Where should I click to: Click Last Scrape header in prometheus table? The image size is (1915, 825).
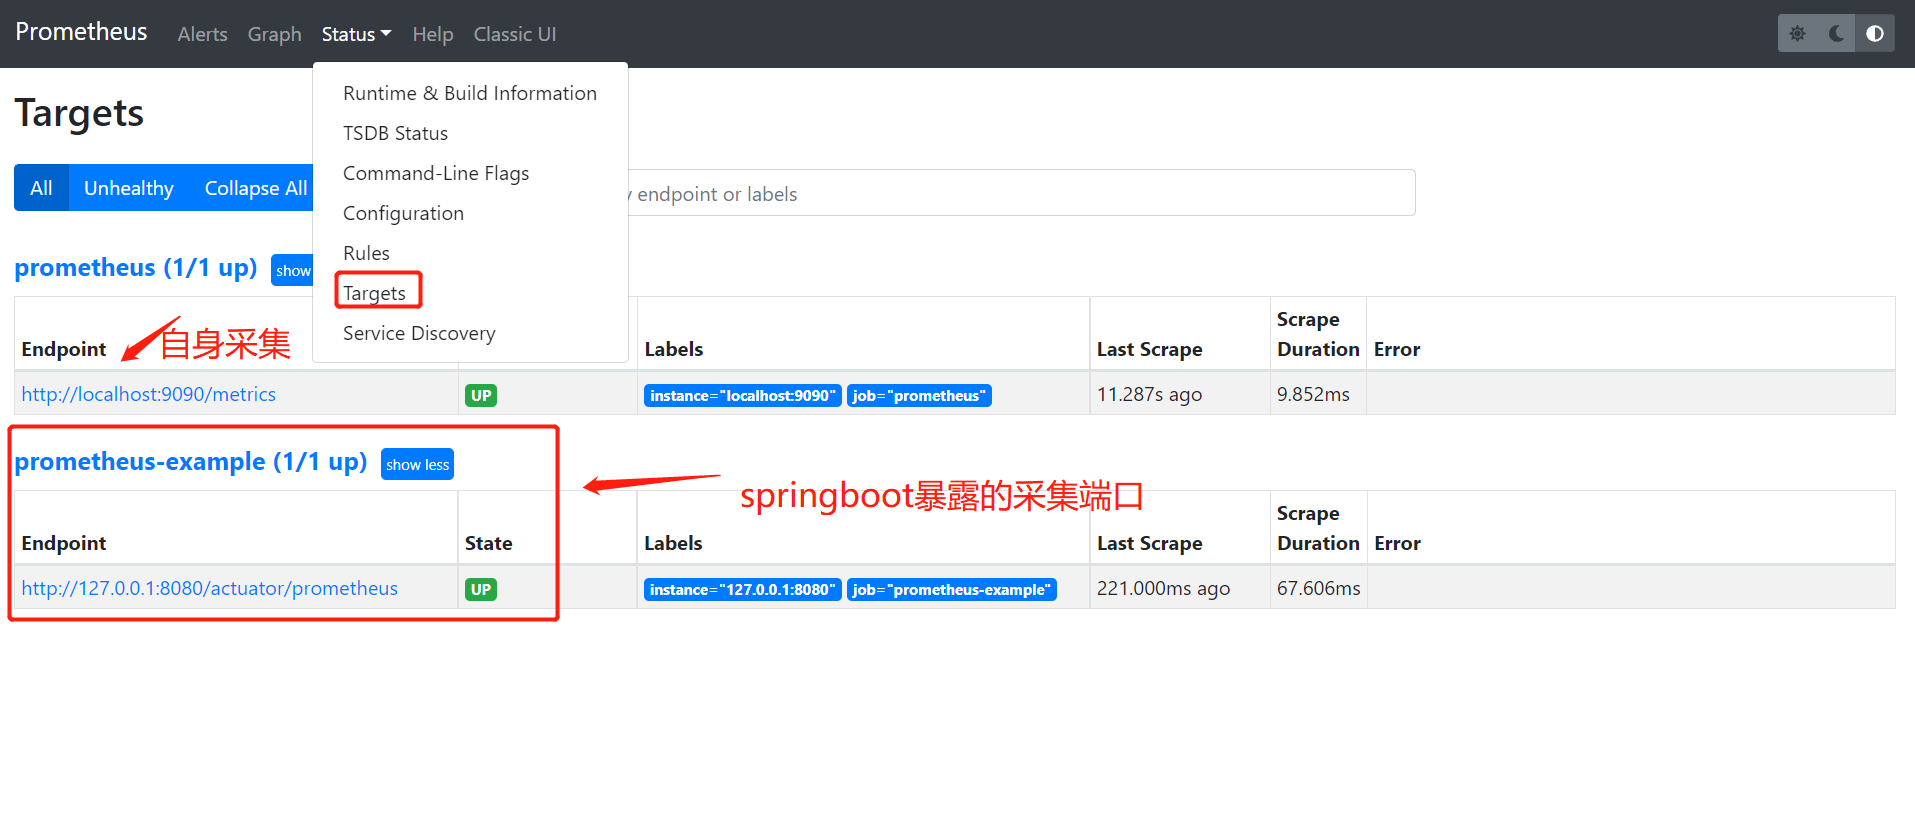1149,349
